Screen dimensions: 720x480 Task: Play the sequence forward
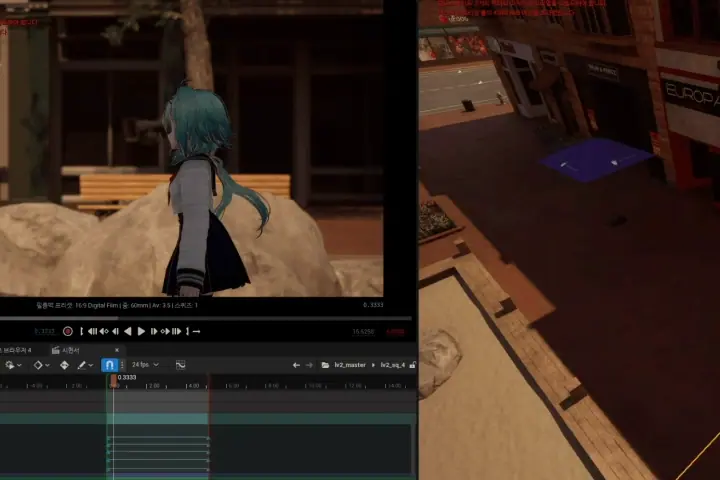141,331
